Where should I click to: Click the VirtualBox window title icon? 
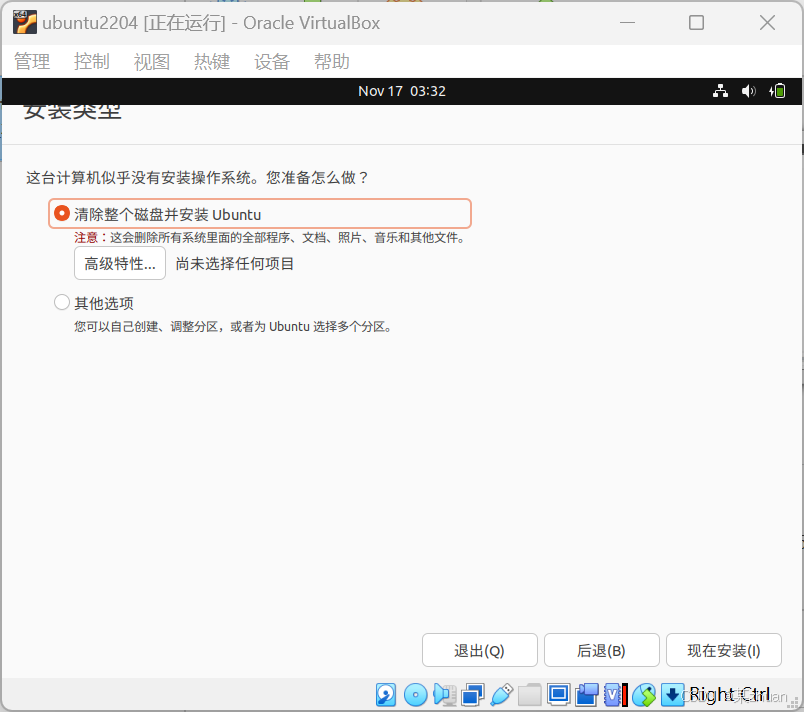click(x=25, y=23)
